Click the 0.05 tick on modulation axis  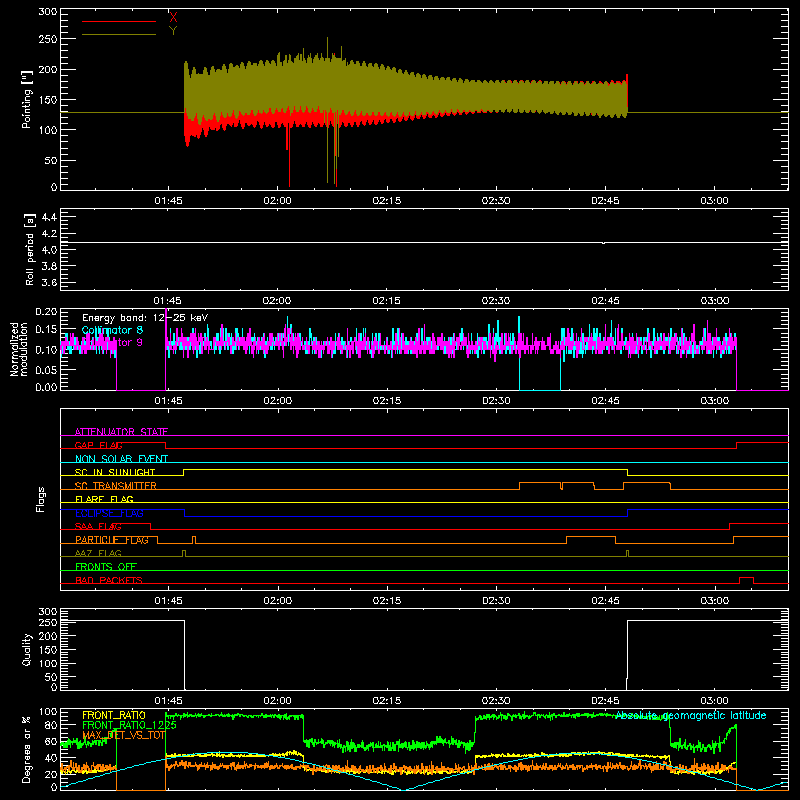[46, 369]
